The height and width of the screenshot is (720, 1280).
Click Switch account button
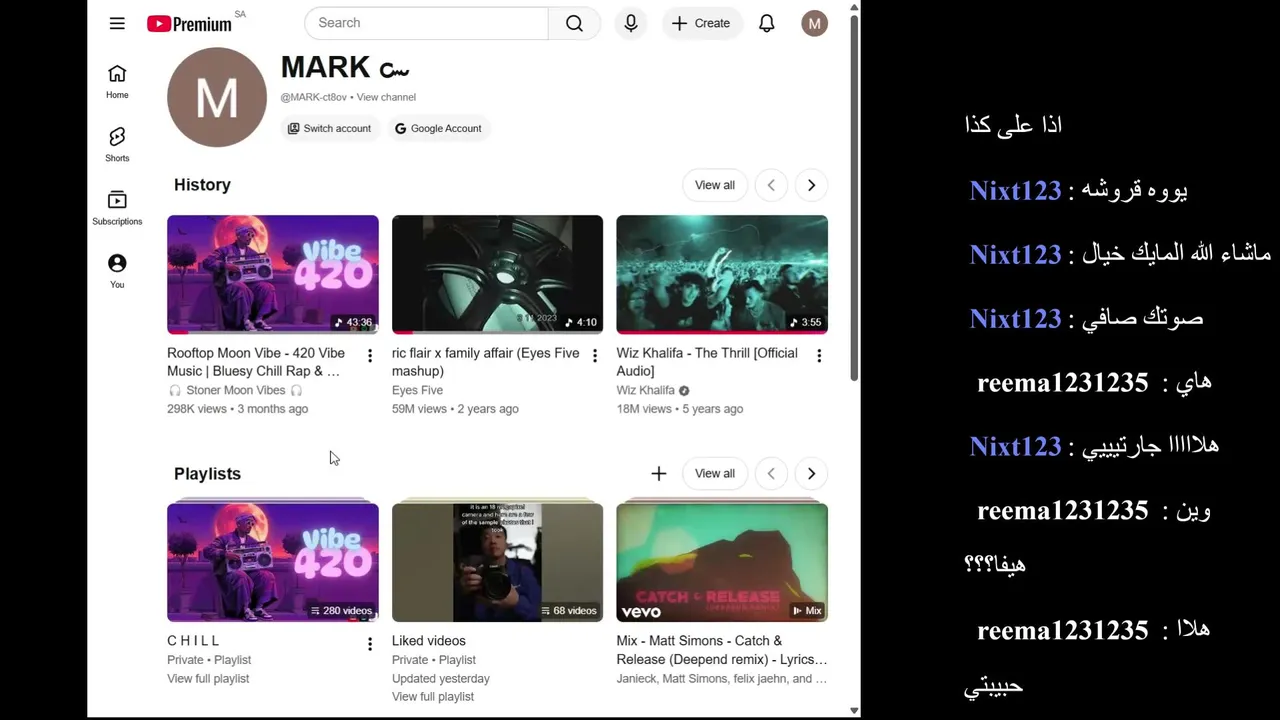click(x=329, y=128)
